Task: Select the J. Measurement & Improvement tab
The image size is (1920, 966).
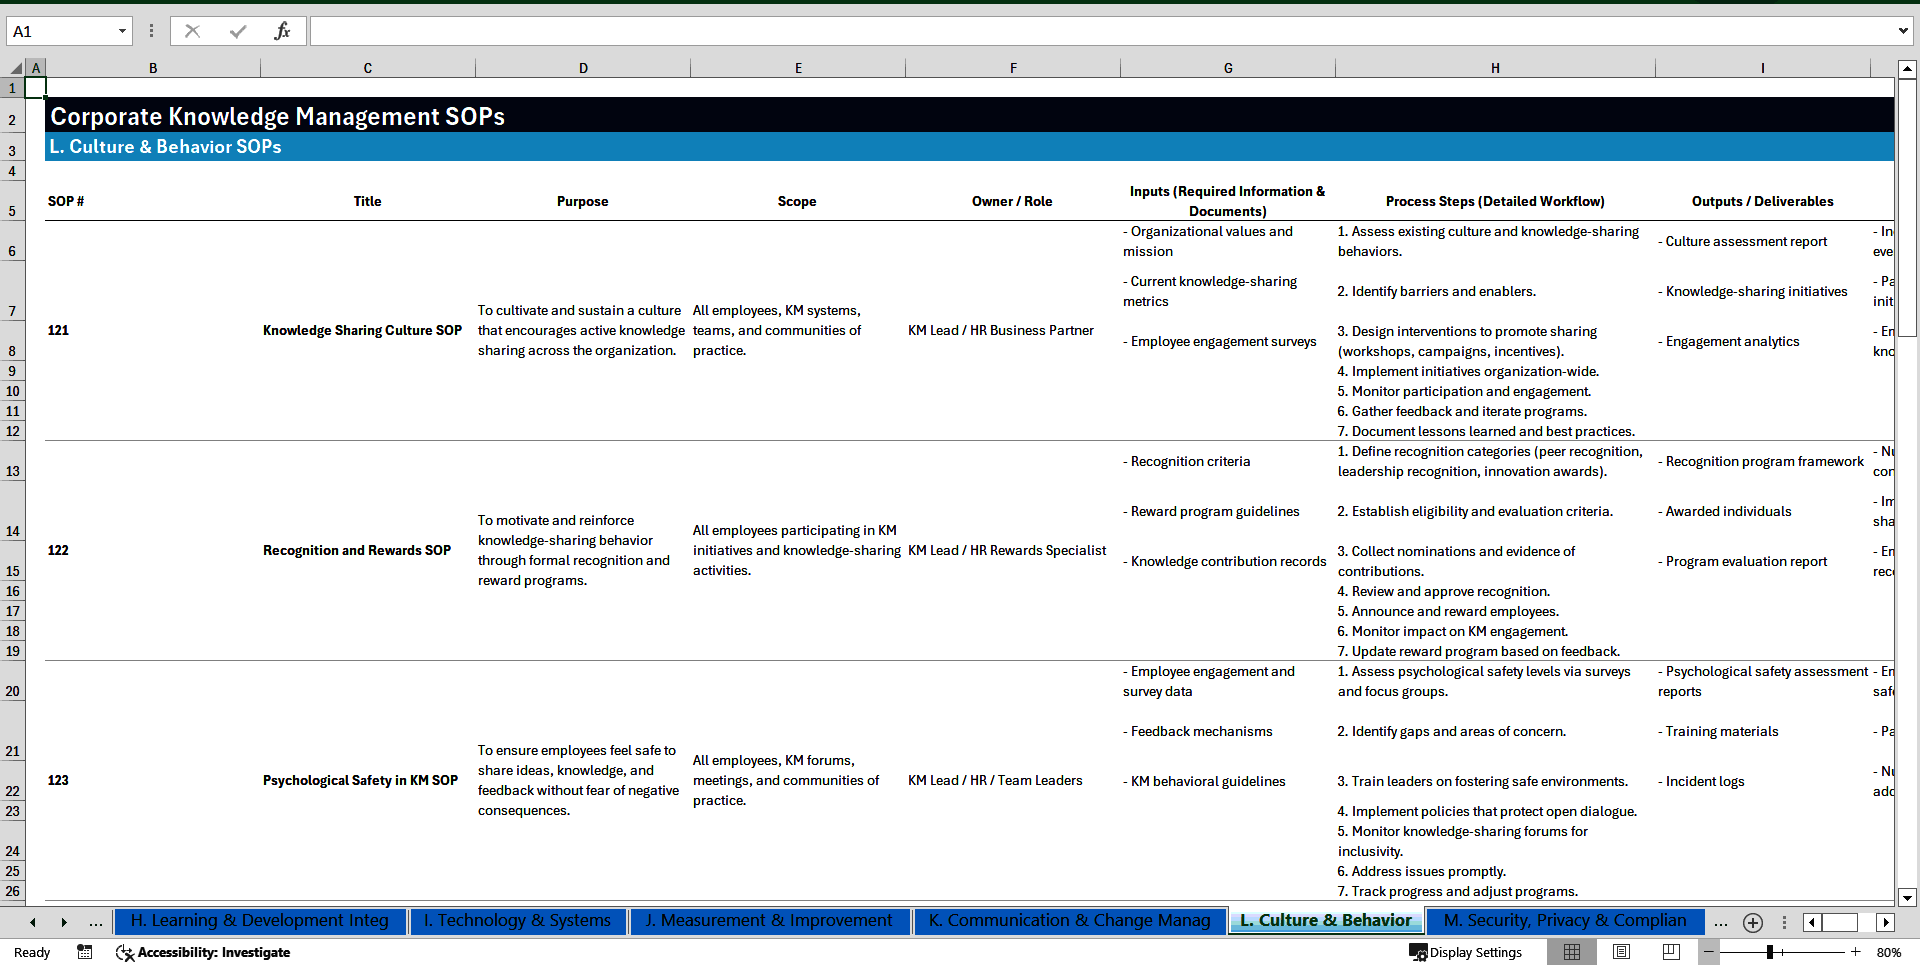Action: [x=768, y=921]
